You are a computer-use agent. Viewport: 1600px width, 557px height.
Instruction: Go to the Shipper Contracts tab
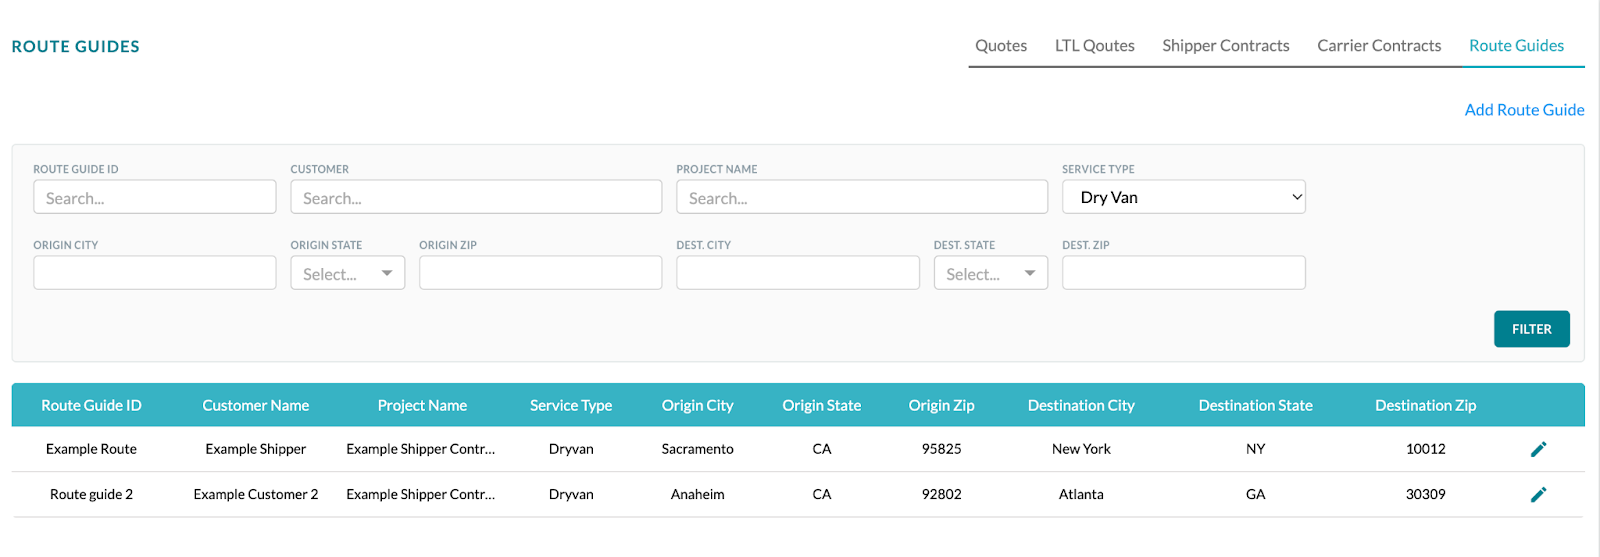(1226, 46)
